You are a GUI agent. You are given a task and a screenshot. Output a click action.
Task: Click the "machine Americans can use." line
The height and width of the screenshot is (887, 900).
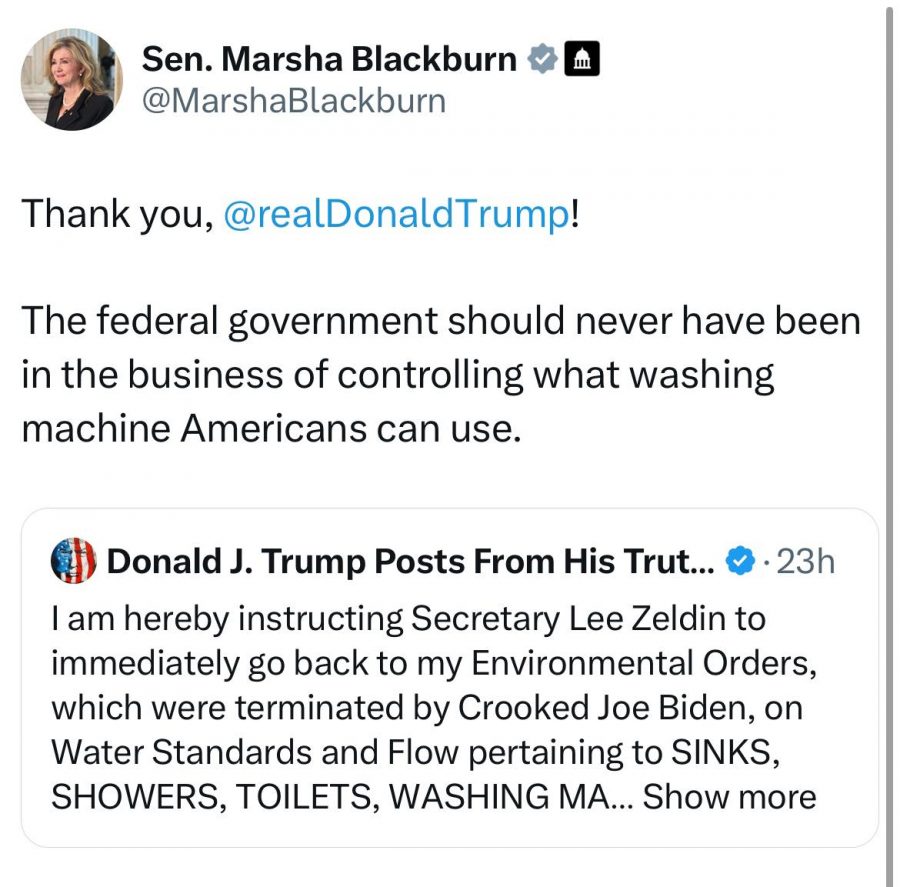(x=271, y=428)
